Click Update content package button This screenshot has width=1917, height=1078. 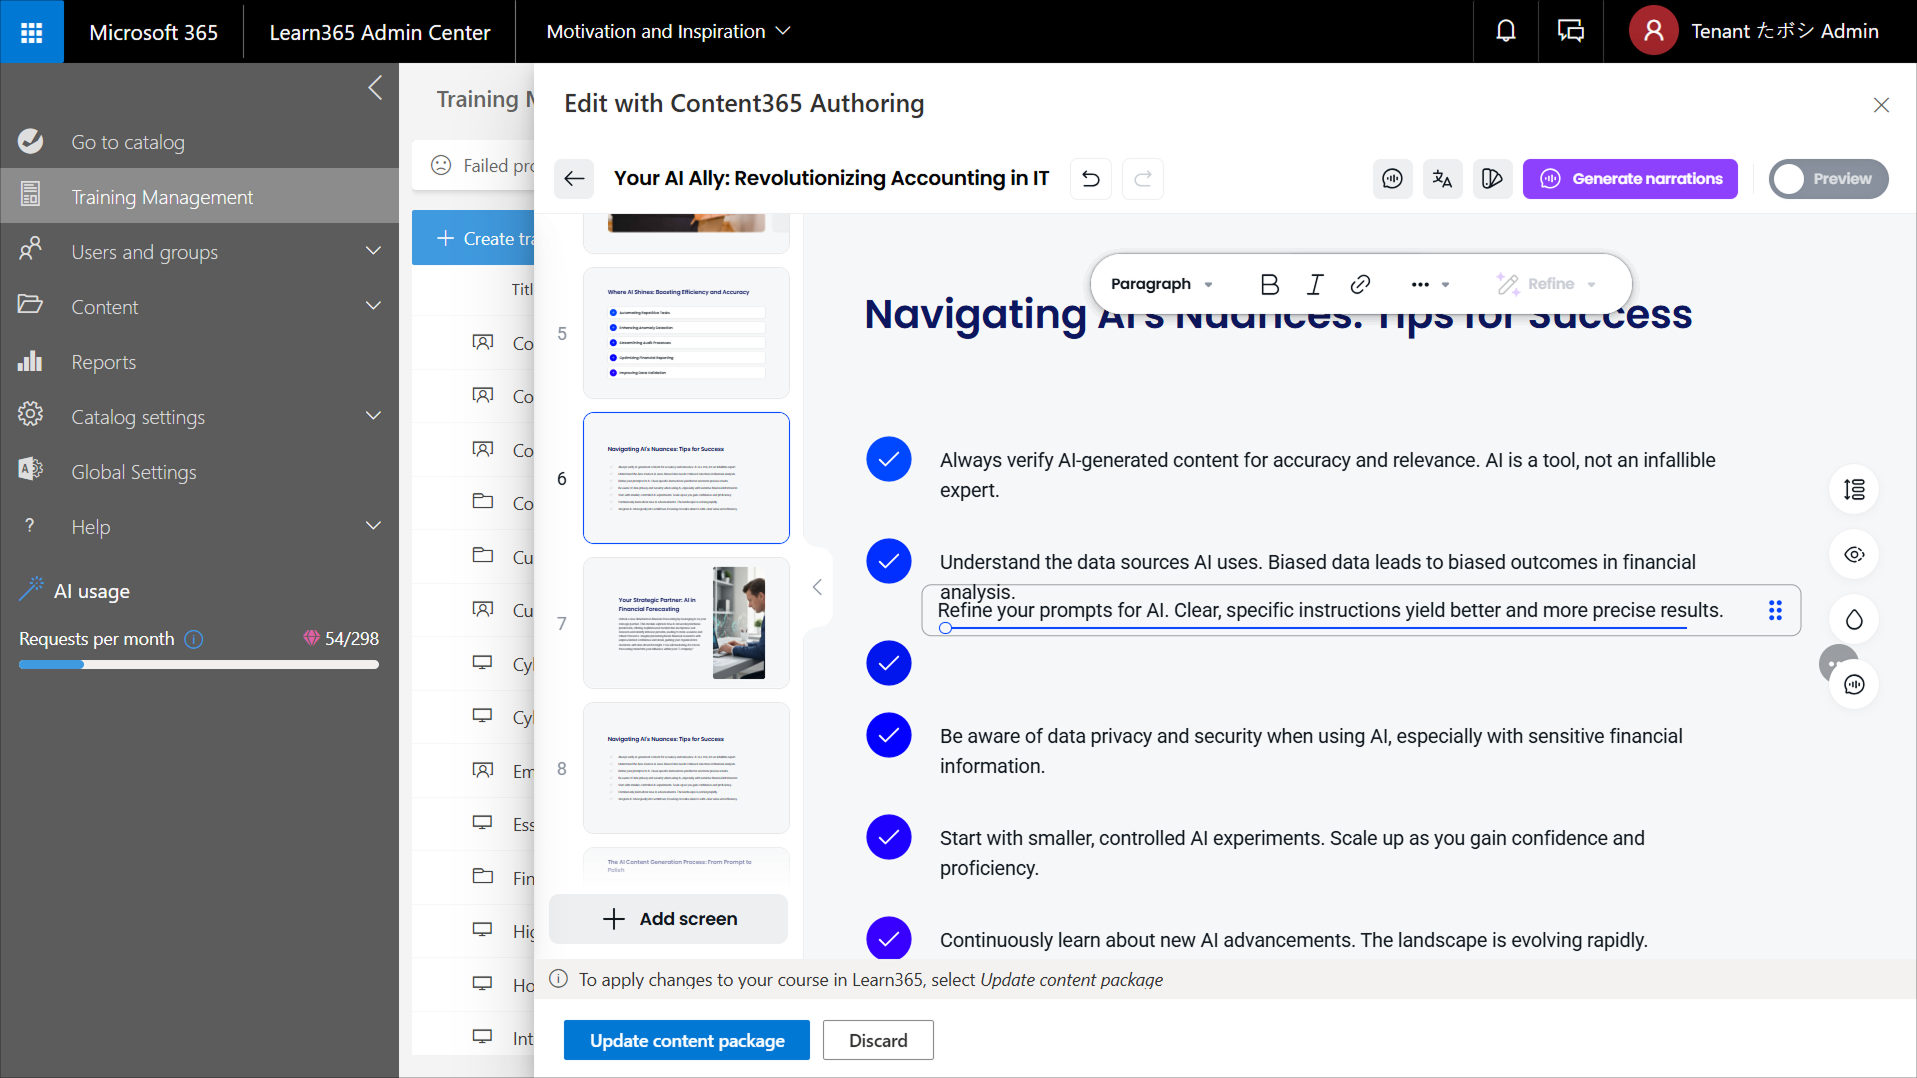tap(687, 1040)
